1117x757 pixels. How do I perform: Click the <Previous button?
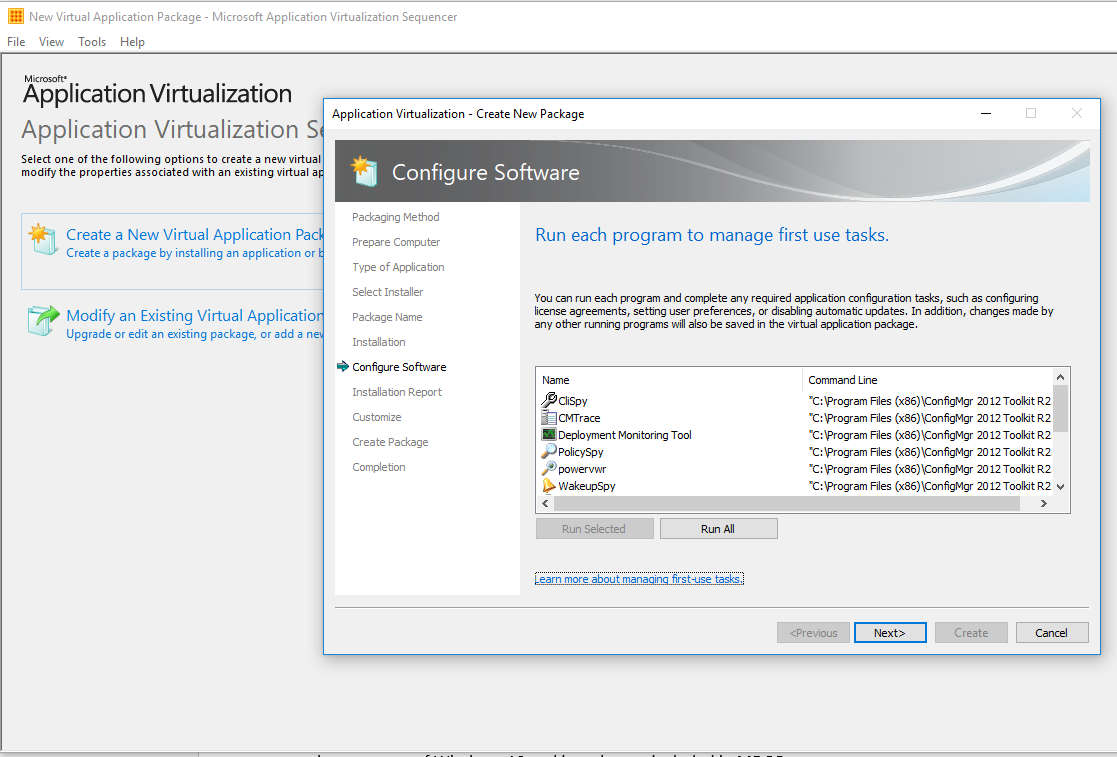tap(813, 632)
